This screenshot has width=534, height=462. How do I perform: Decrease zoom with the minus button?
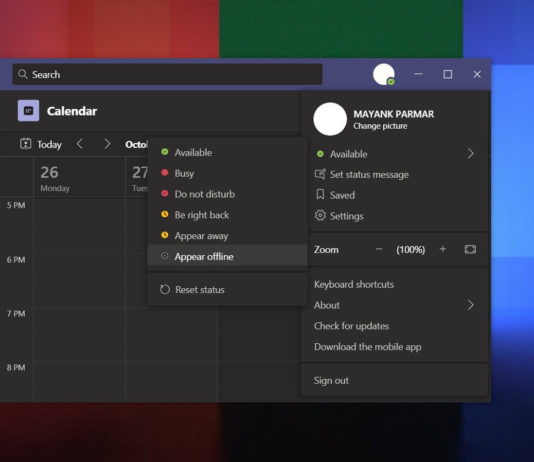click(379, 249)
